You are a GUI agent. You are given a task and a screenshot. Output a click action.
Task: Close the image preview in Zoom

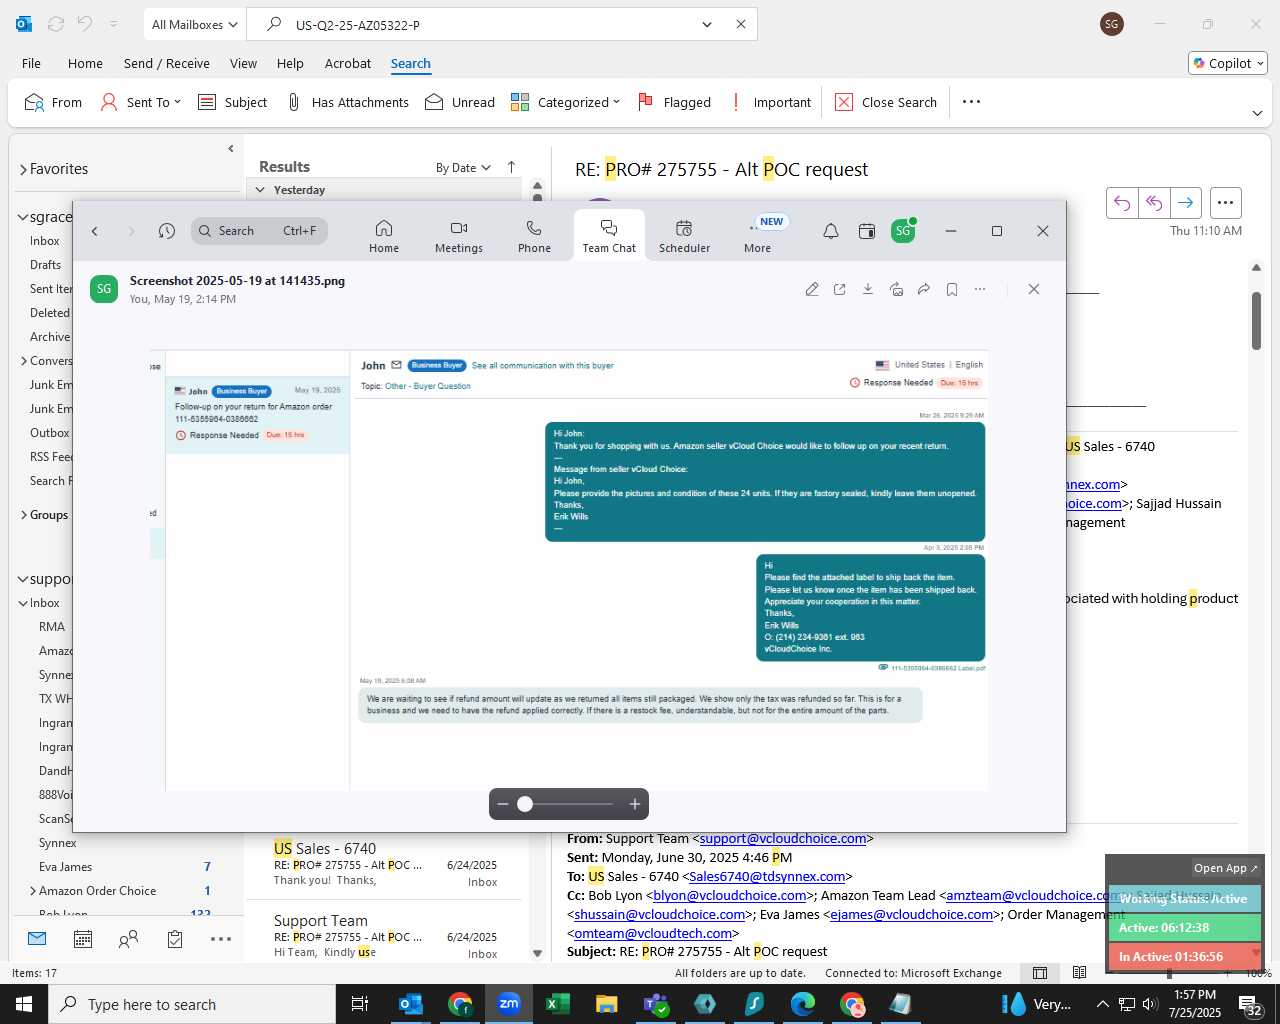pyautogui.click(x=1034, y=289)
